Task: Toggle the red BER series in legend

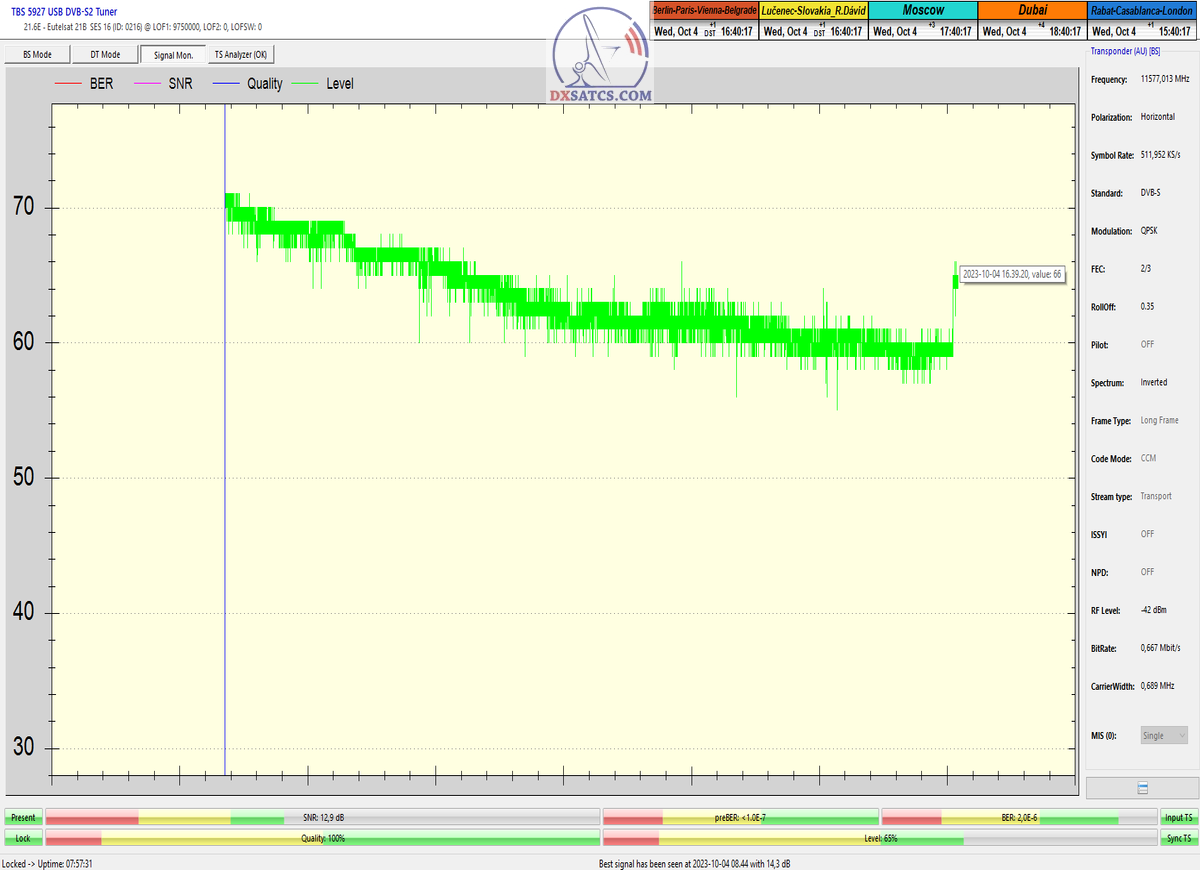Action: point(88,84)
